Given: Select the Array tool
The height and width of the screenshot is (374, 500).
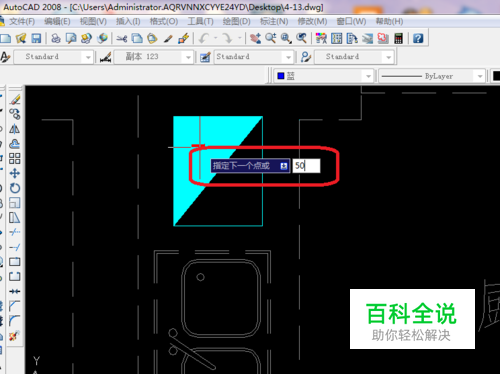Looking at the screenshot, I should click(15, 159).
